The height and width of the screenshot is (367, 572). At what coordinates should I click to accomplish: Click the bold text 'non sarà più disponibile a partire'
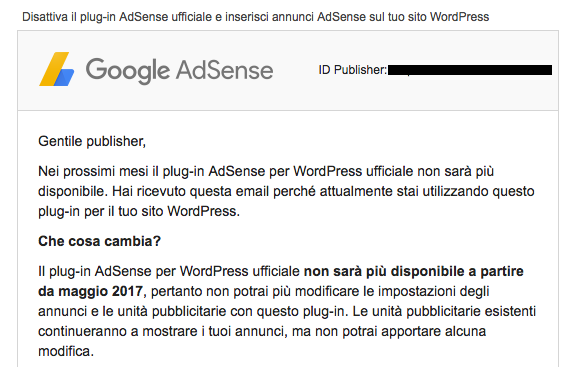click(414, 271)
